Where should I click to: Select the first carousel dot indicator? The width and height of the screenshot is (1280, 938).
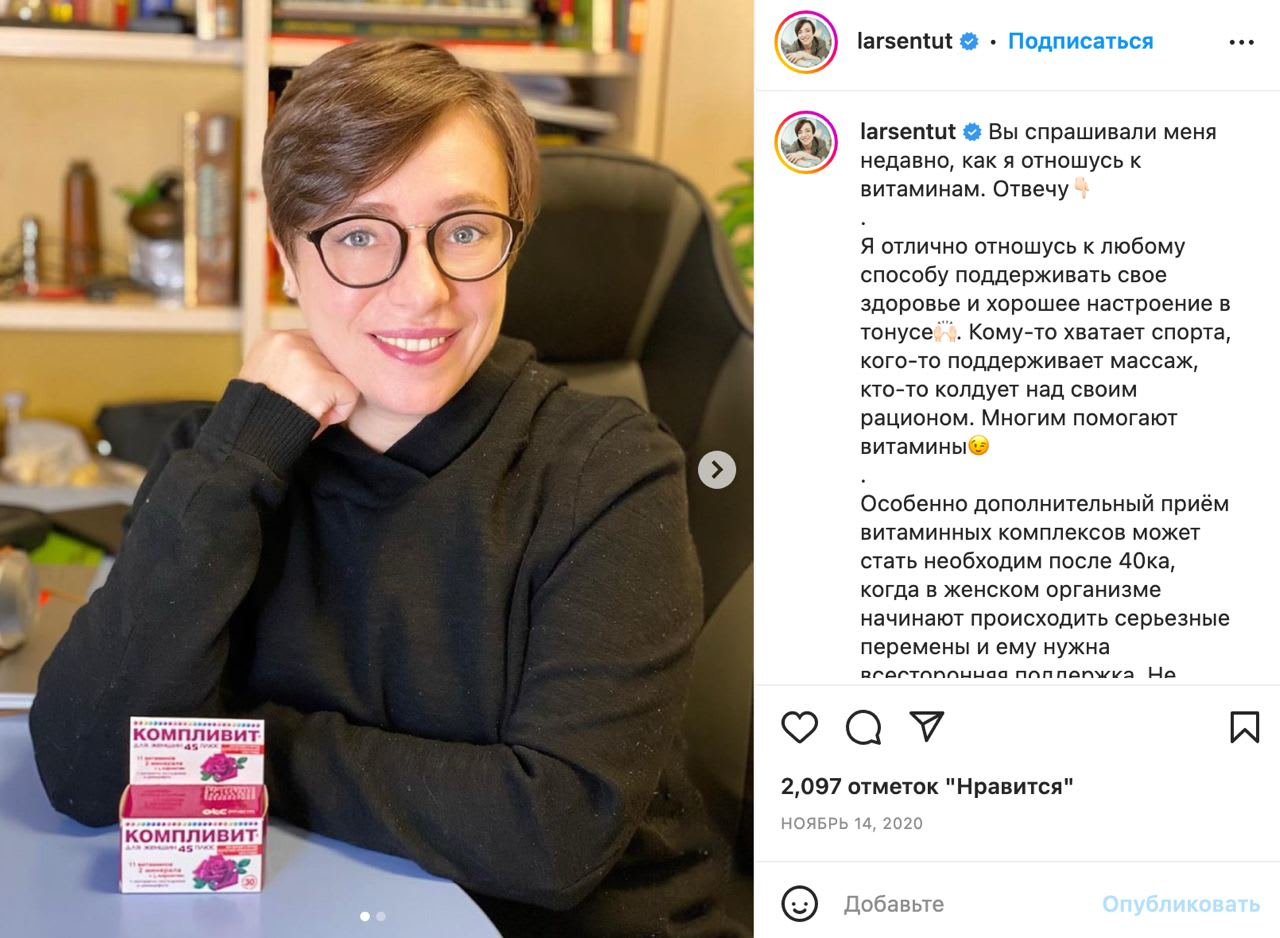364,916
